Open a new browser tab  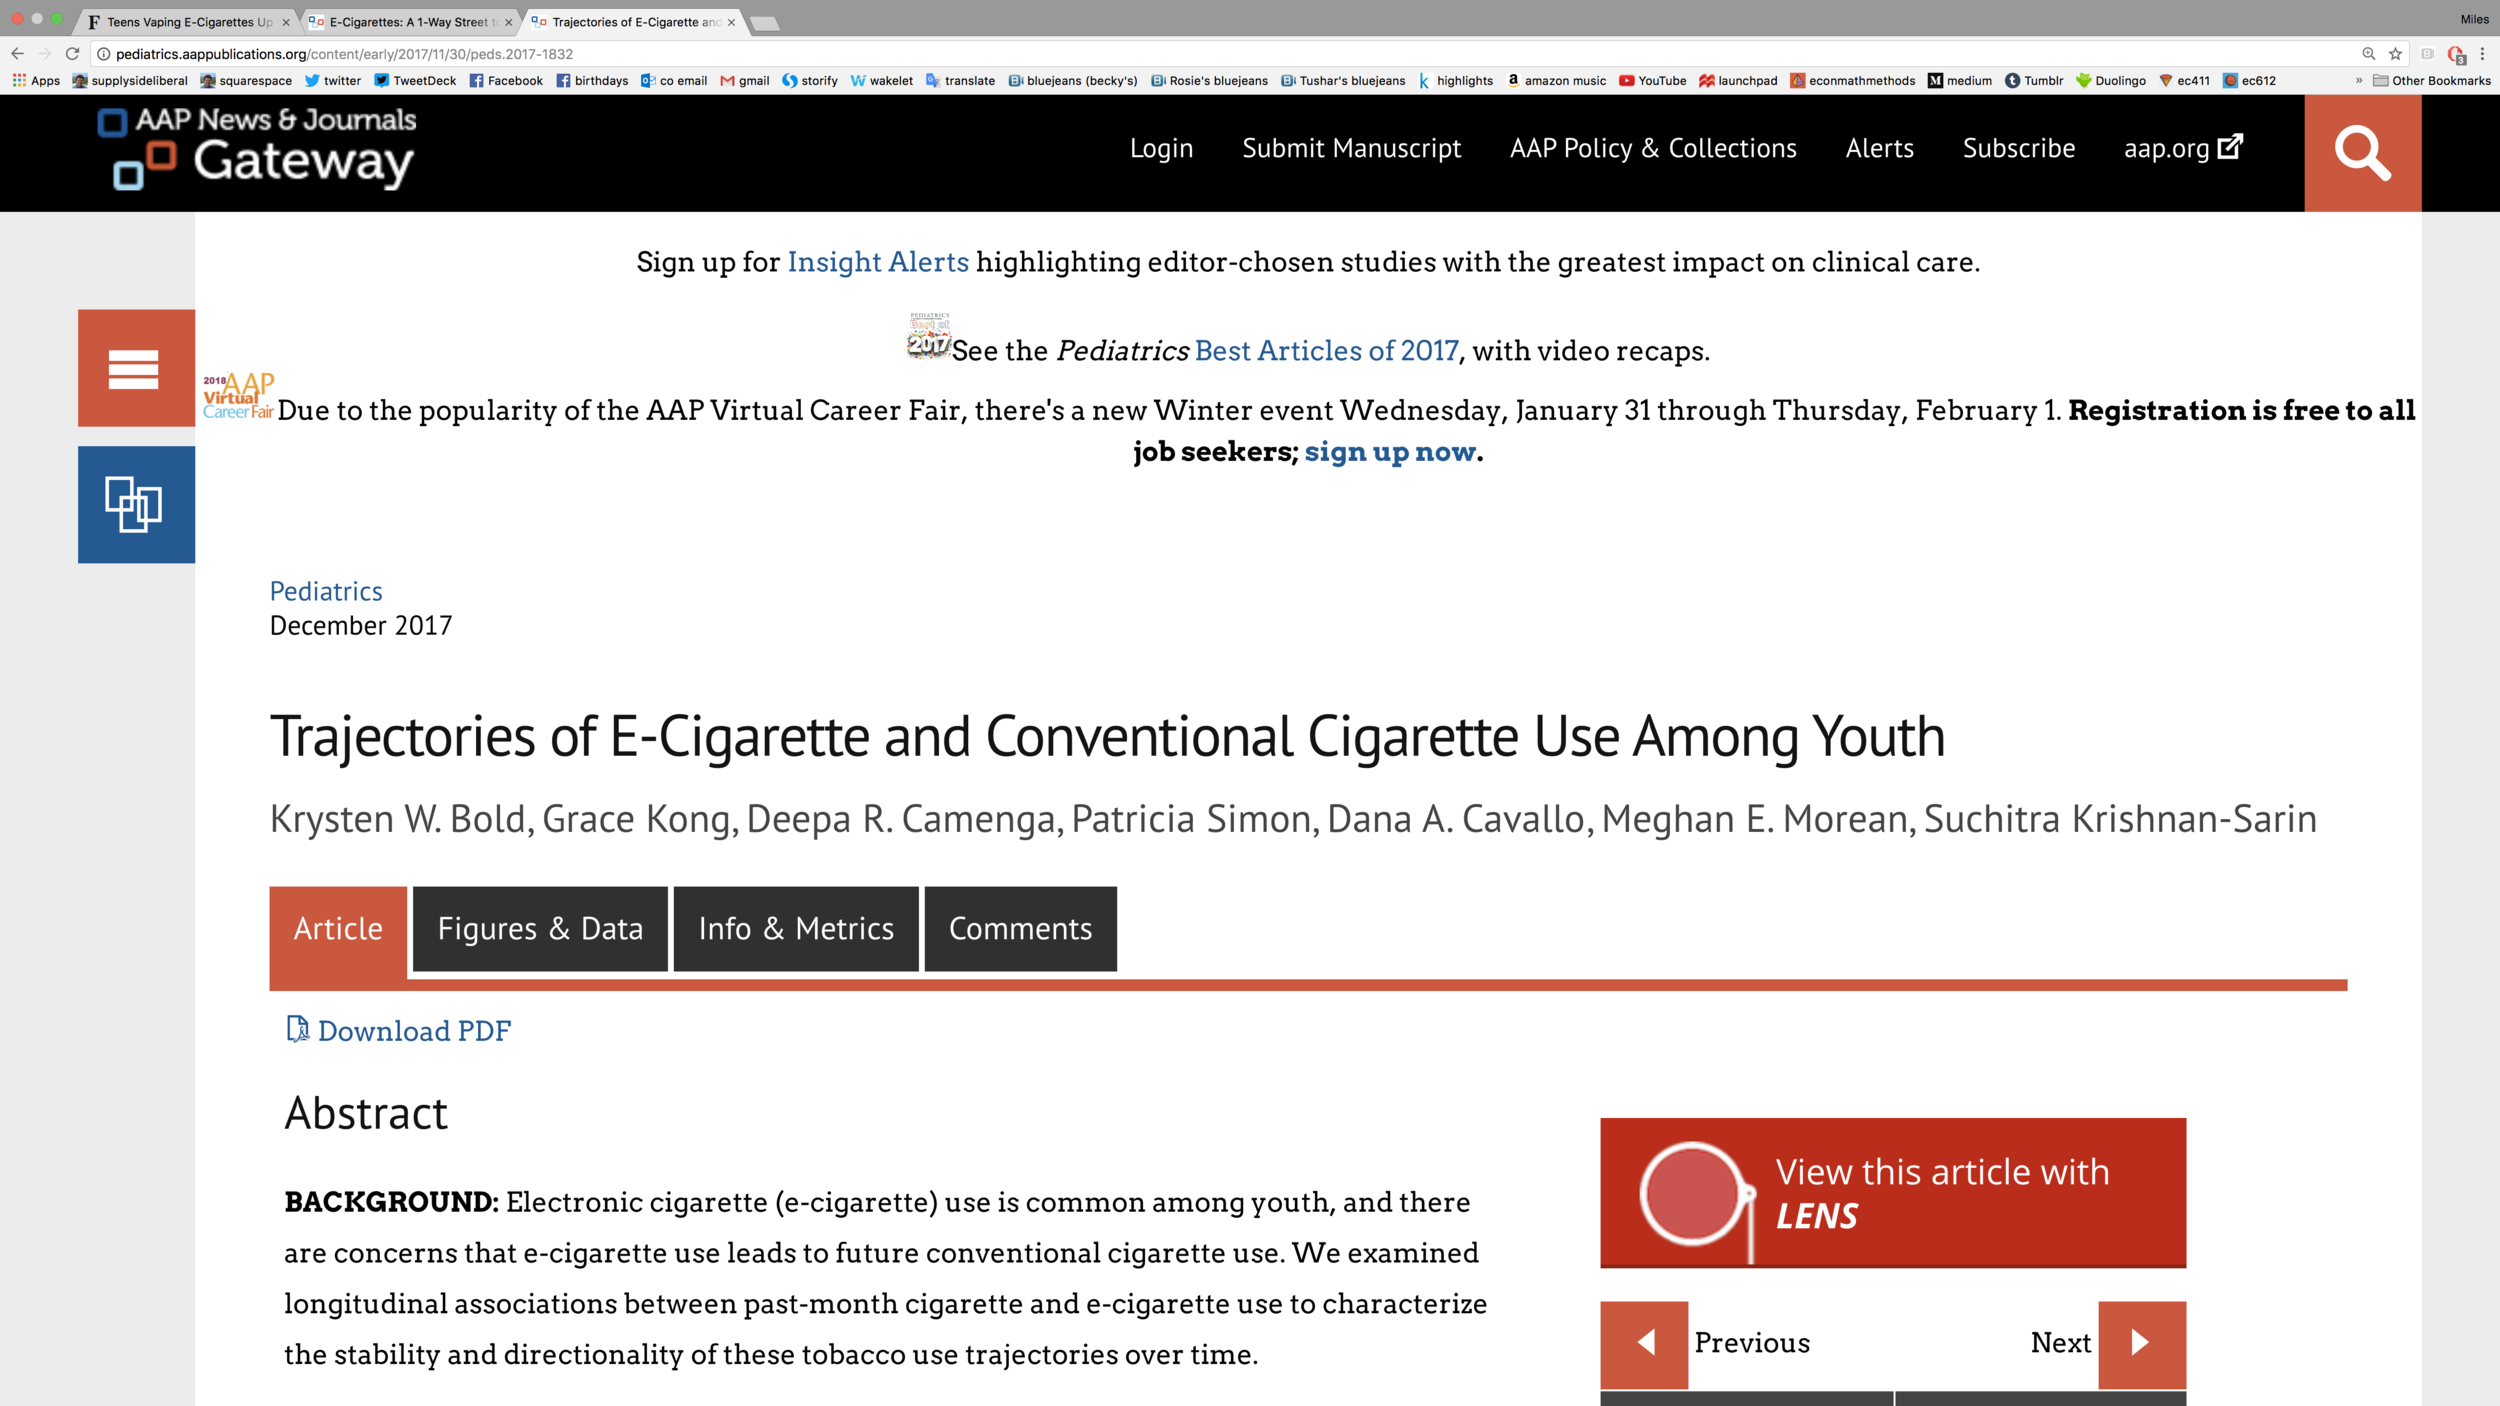tap(764, 23)
